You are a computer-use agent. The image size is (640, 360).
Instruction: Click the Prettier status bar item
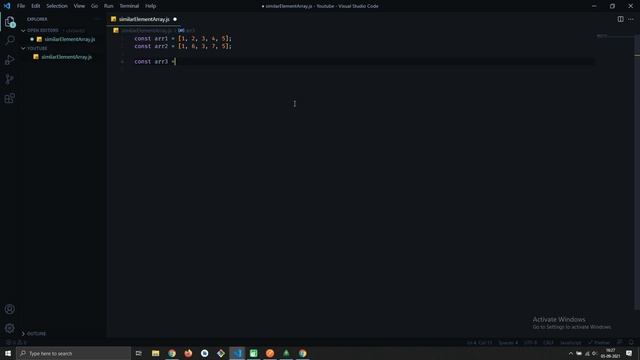click(599, 342)
